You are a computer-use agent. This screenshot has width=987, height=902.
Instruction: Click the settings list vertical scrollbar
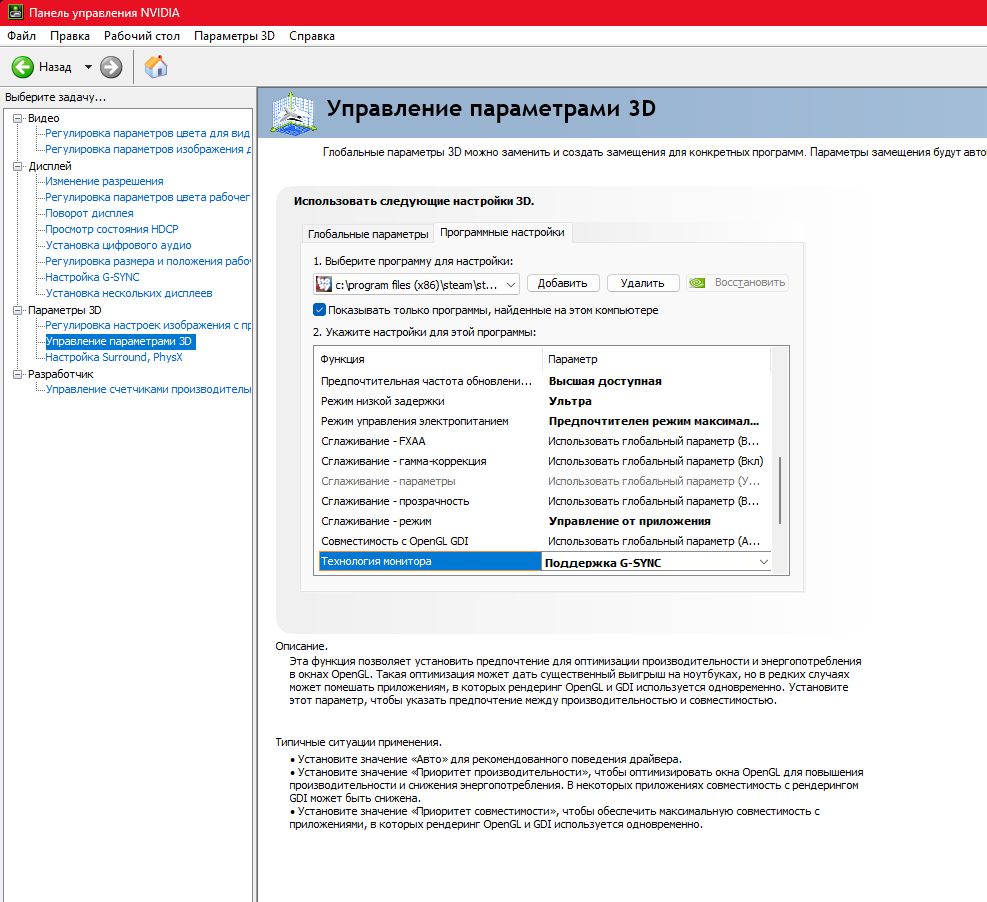point(780,490)
